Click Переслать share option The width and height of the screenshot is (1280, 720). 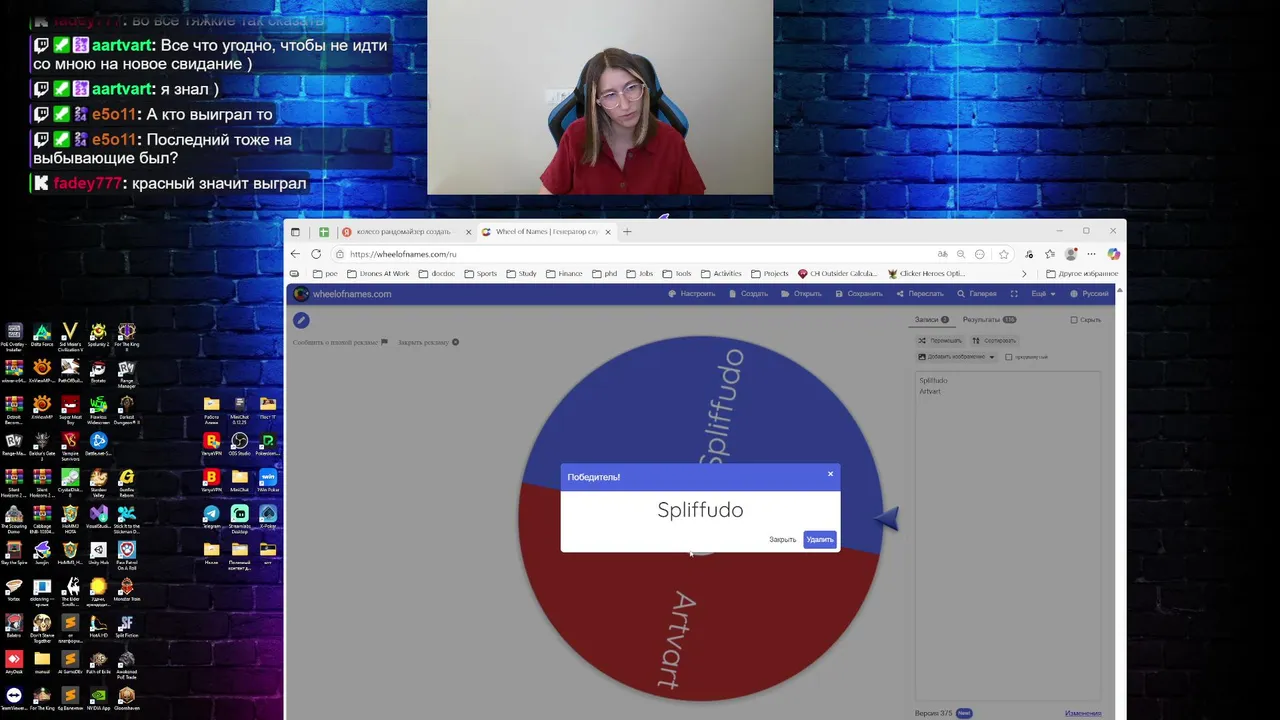tap(920, 294)
